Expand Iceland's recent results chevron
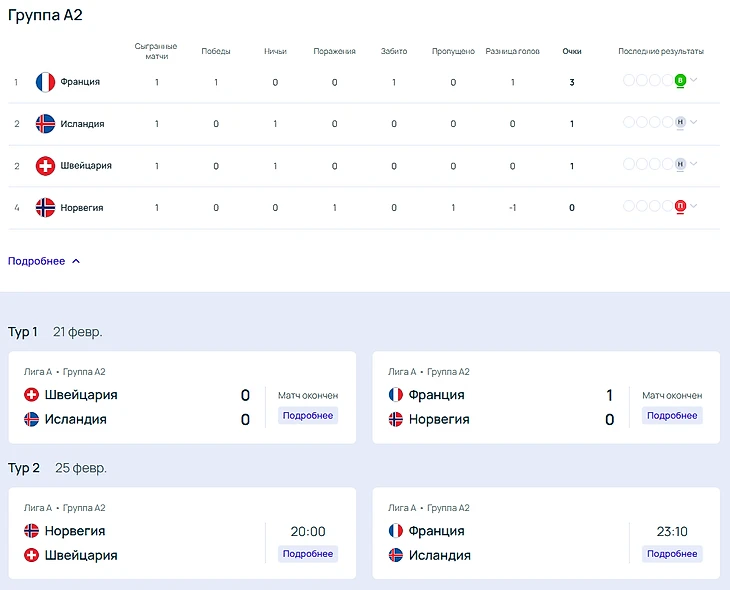 (694, 122)
